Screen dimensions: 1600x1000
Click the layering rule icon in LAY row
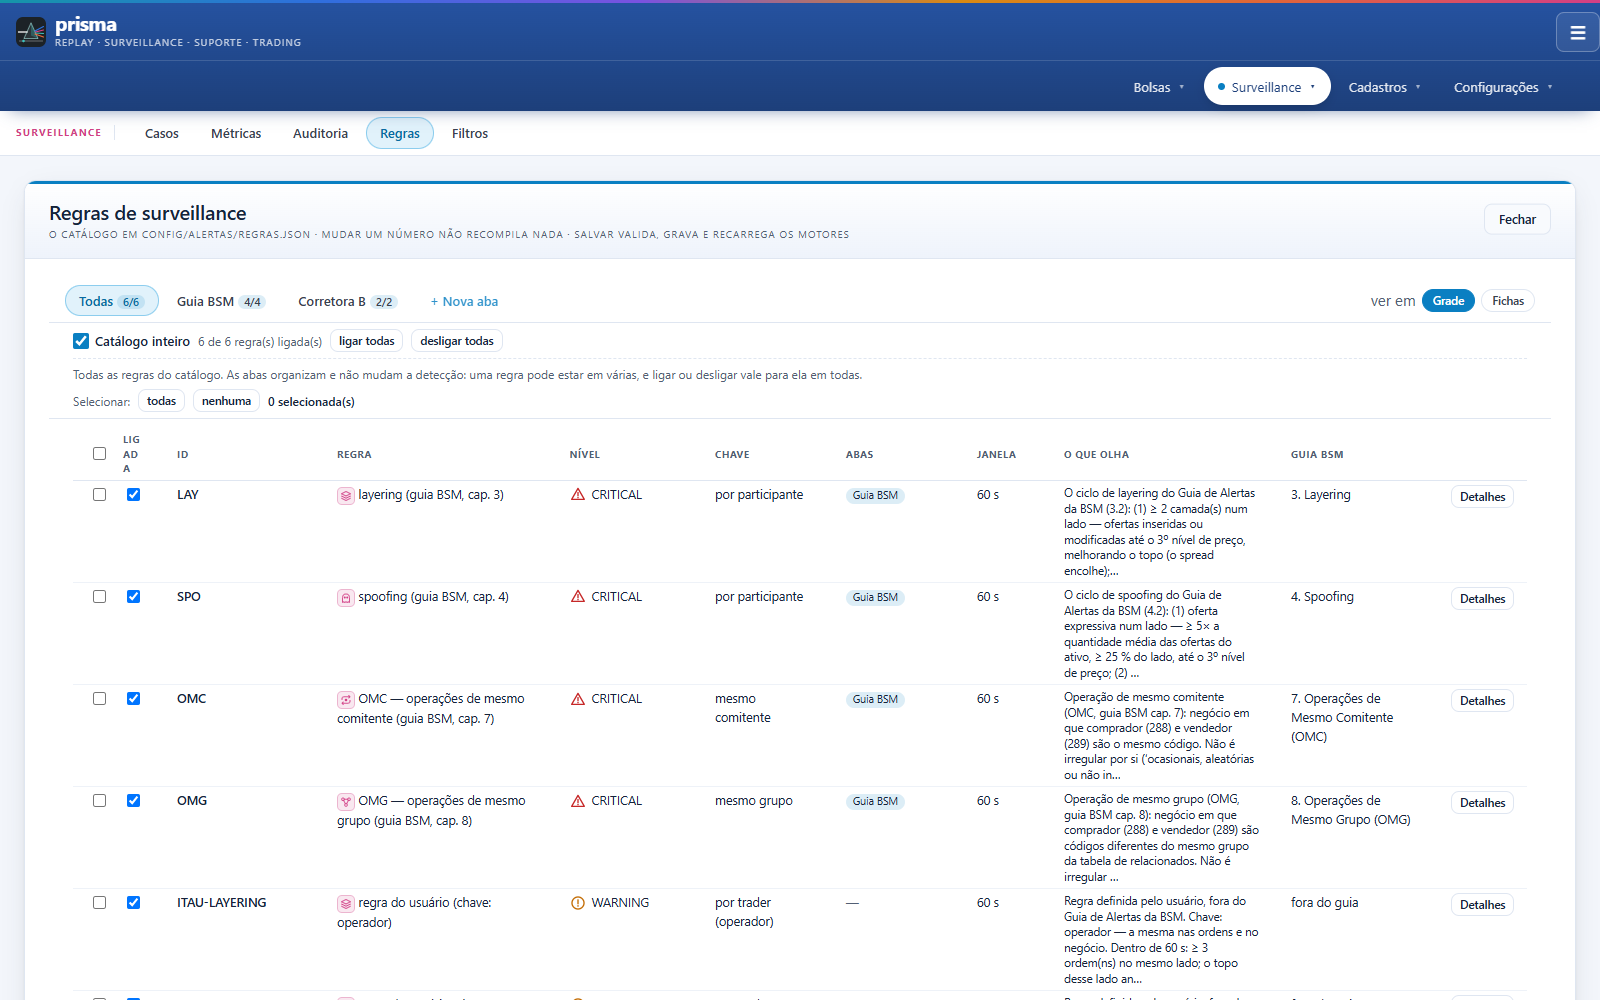[346, 495]
